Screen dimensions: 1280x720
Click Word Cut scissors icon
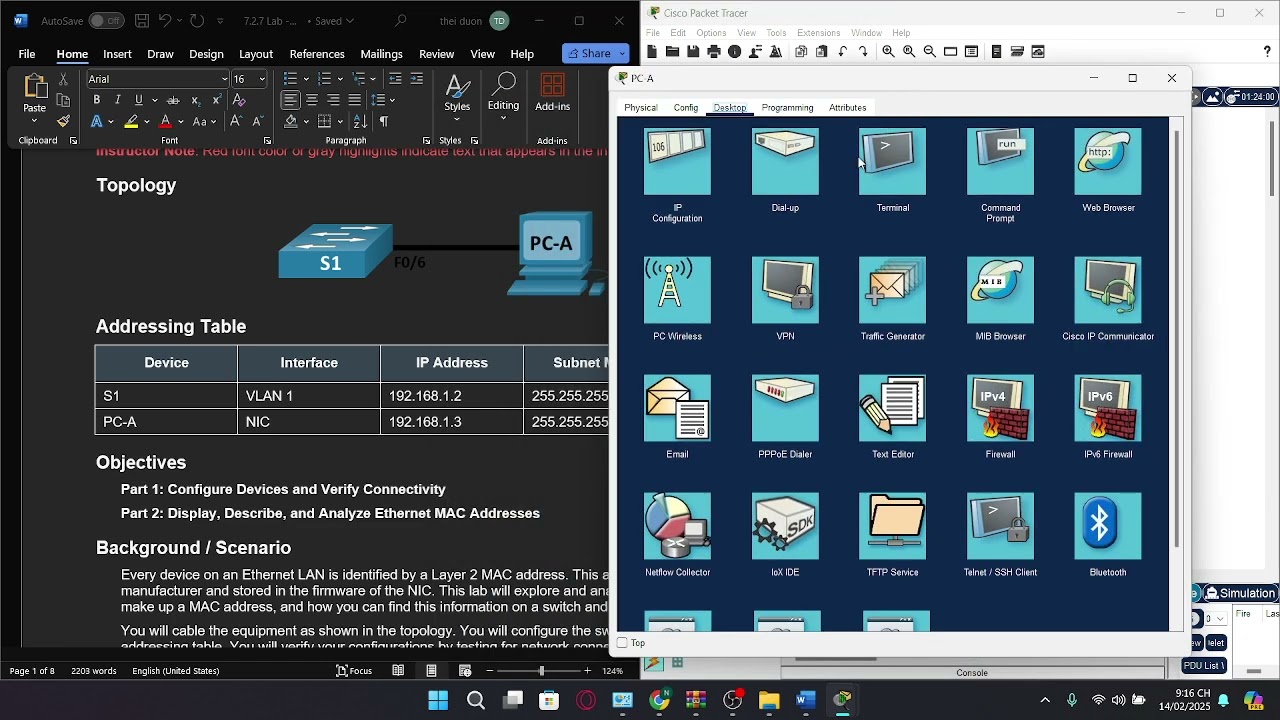coord(63,79)
